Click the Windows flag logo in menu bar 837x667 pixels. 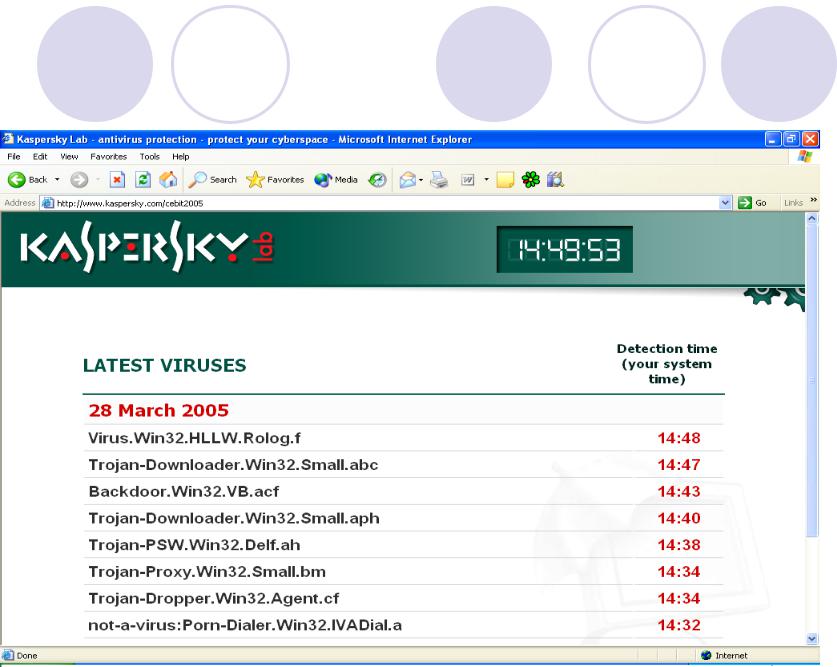[x=804, y=156]
